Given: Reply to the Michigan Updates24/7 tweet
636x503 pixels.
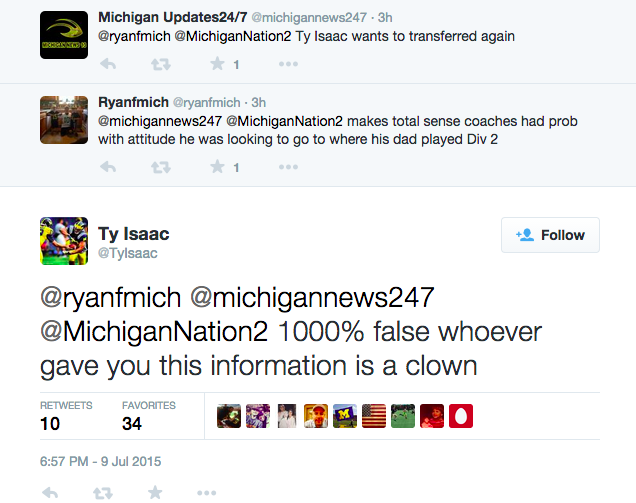Looking at the screenshot, I should click(109, 65).
